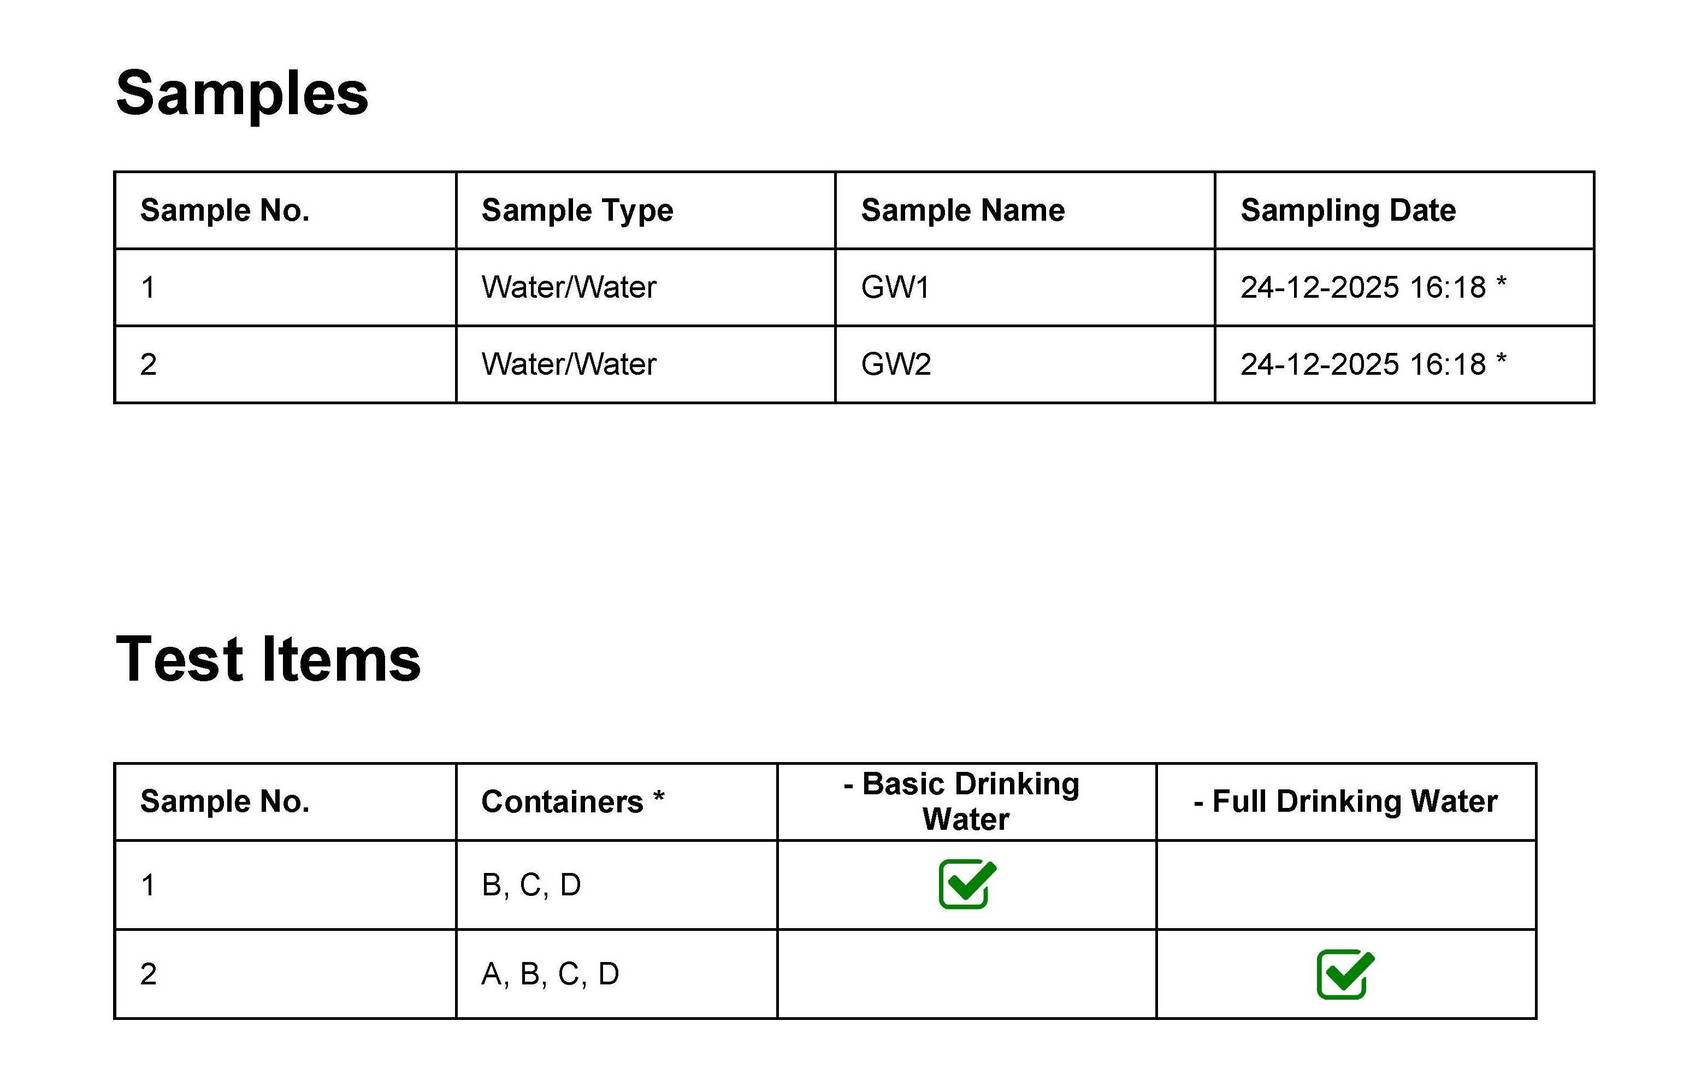Screen dimensions: 1707x1080
Task: Click the Test Items heading
Action: (x=268, y=660)
